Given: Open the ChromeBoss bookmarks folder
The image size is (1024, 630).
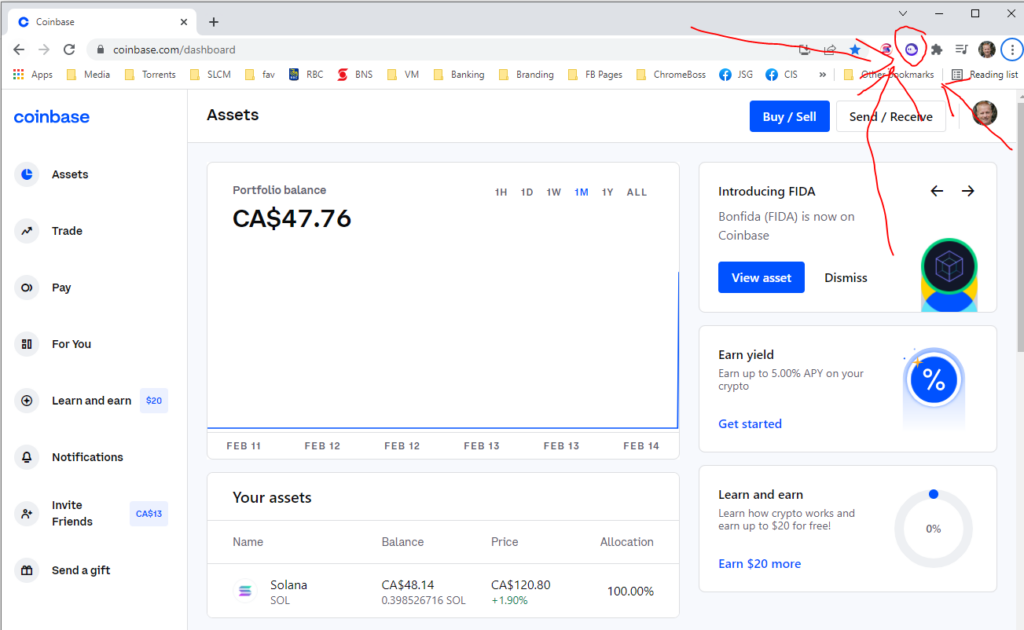Looking at the screenshot, I should (x=671, y=74).
